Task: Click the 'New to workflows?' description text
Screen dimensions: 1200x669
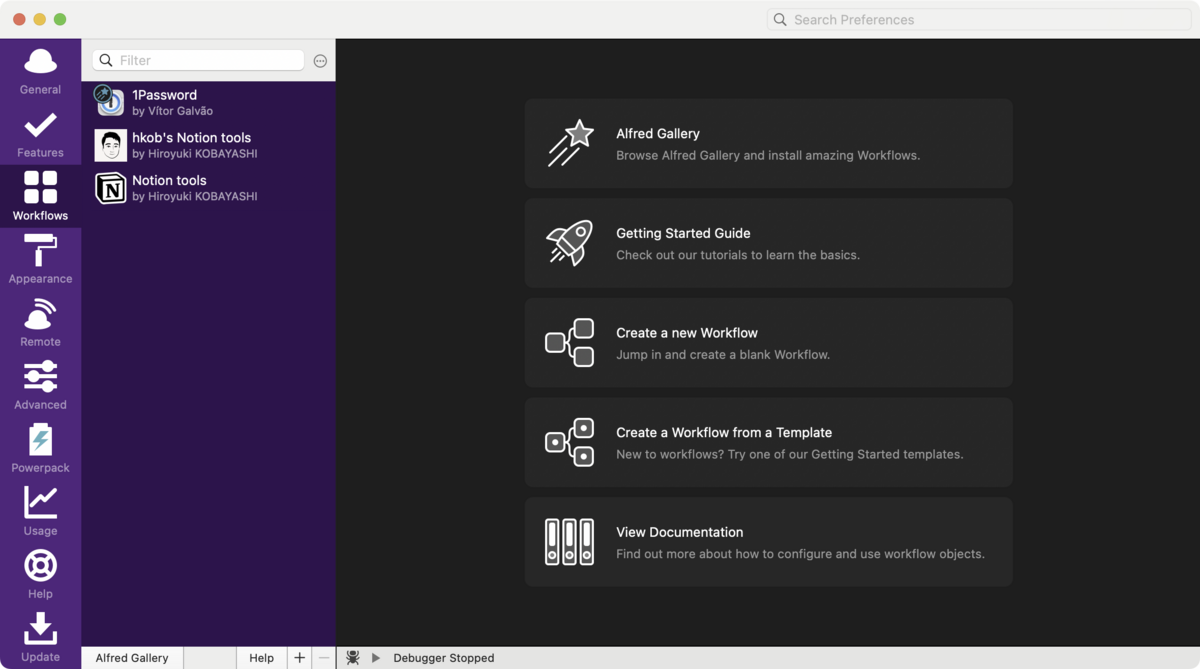Action: coord(790,454)
